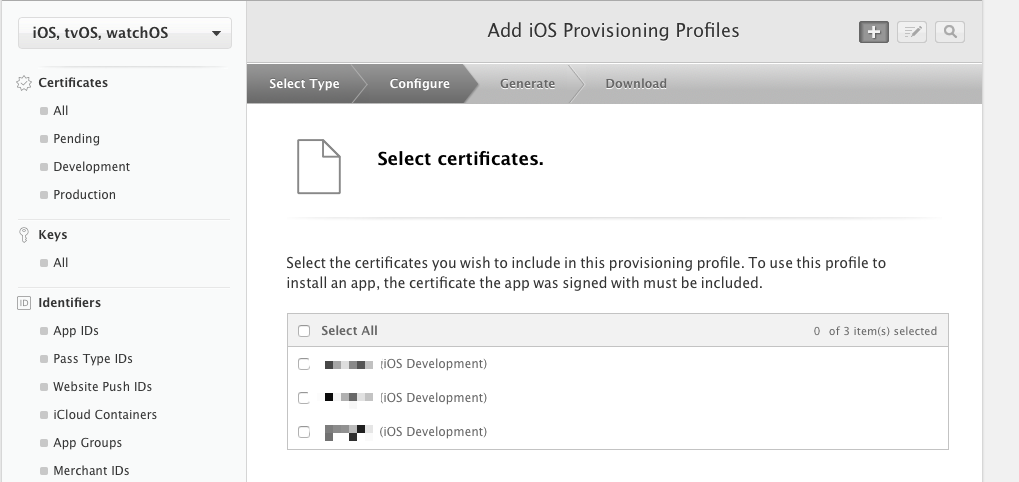The image size is (1019, 482).
Task: Click the edit pencil icon
Action: point(912,32)
